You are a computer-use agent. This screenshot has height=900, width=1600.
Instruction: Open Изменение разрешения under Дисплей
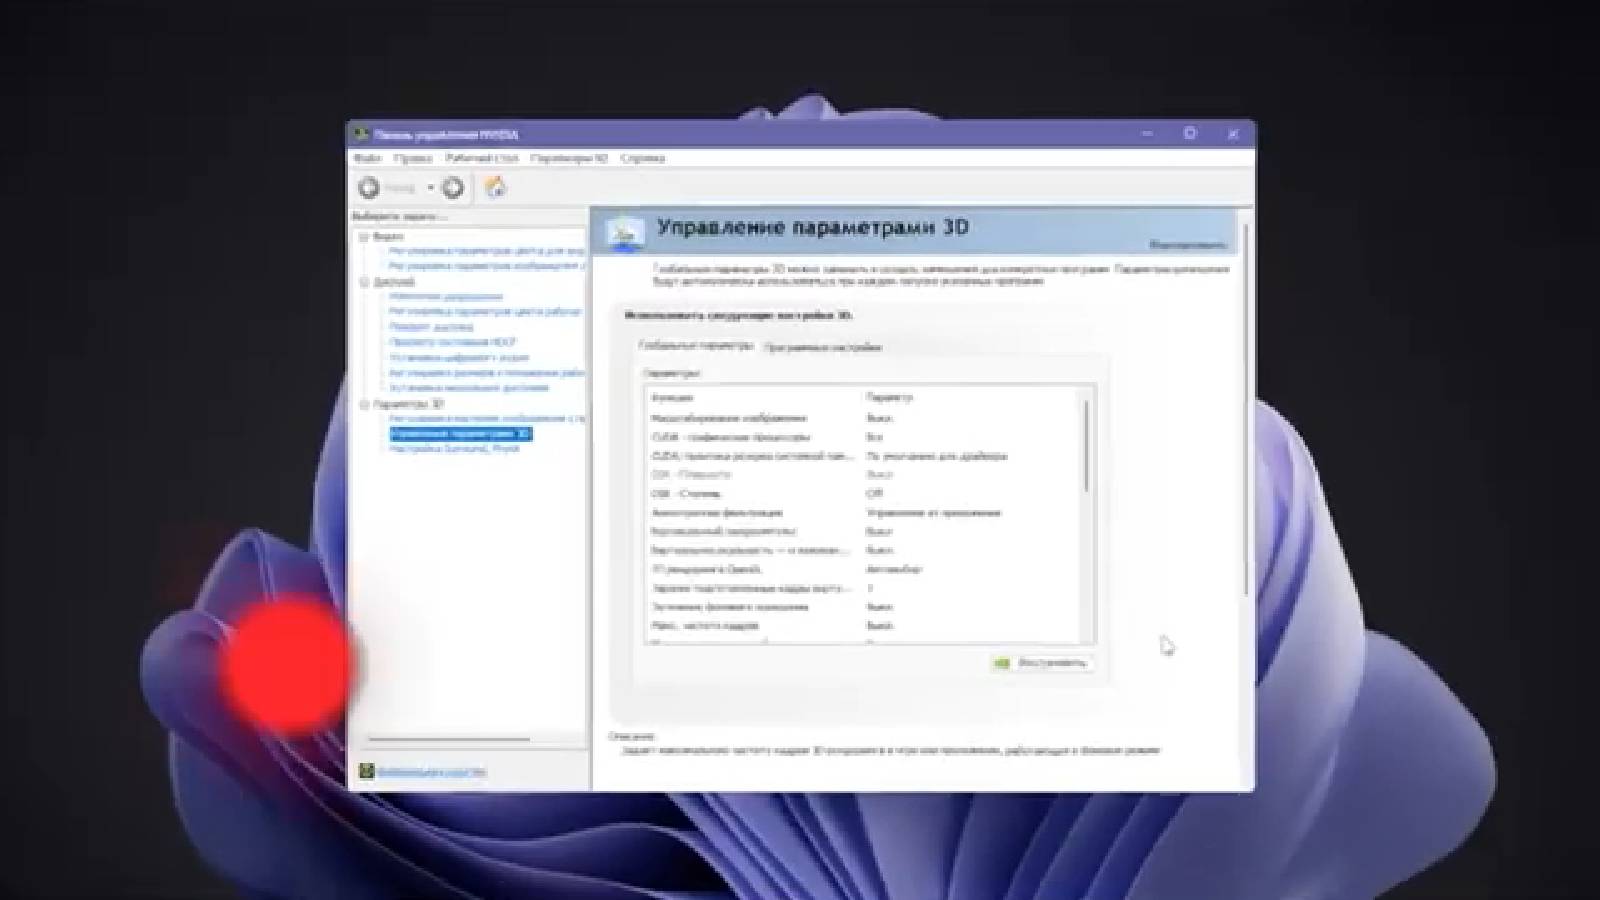pos(446,297)
